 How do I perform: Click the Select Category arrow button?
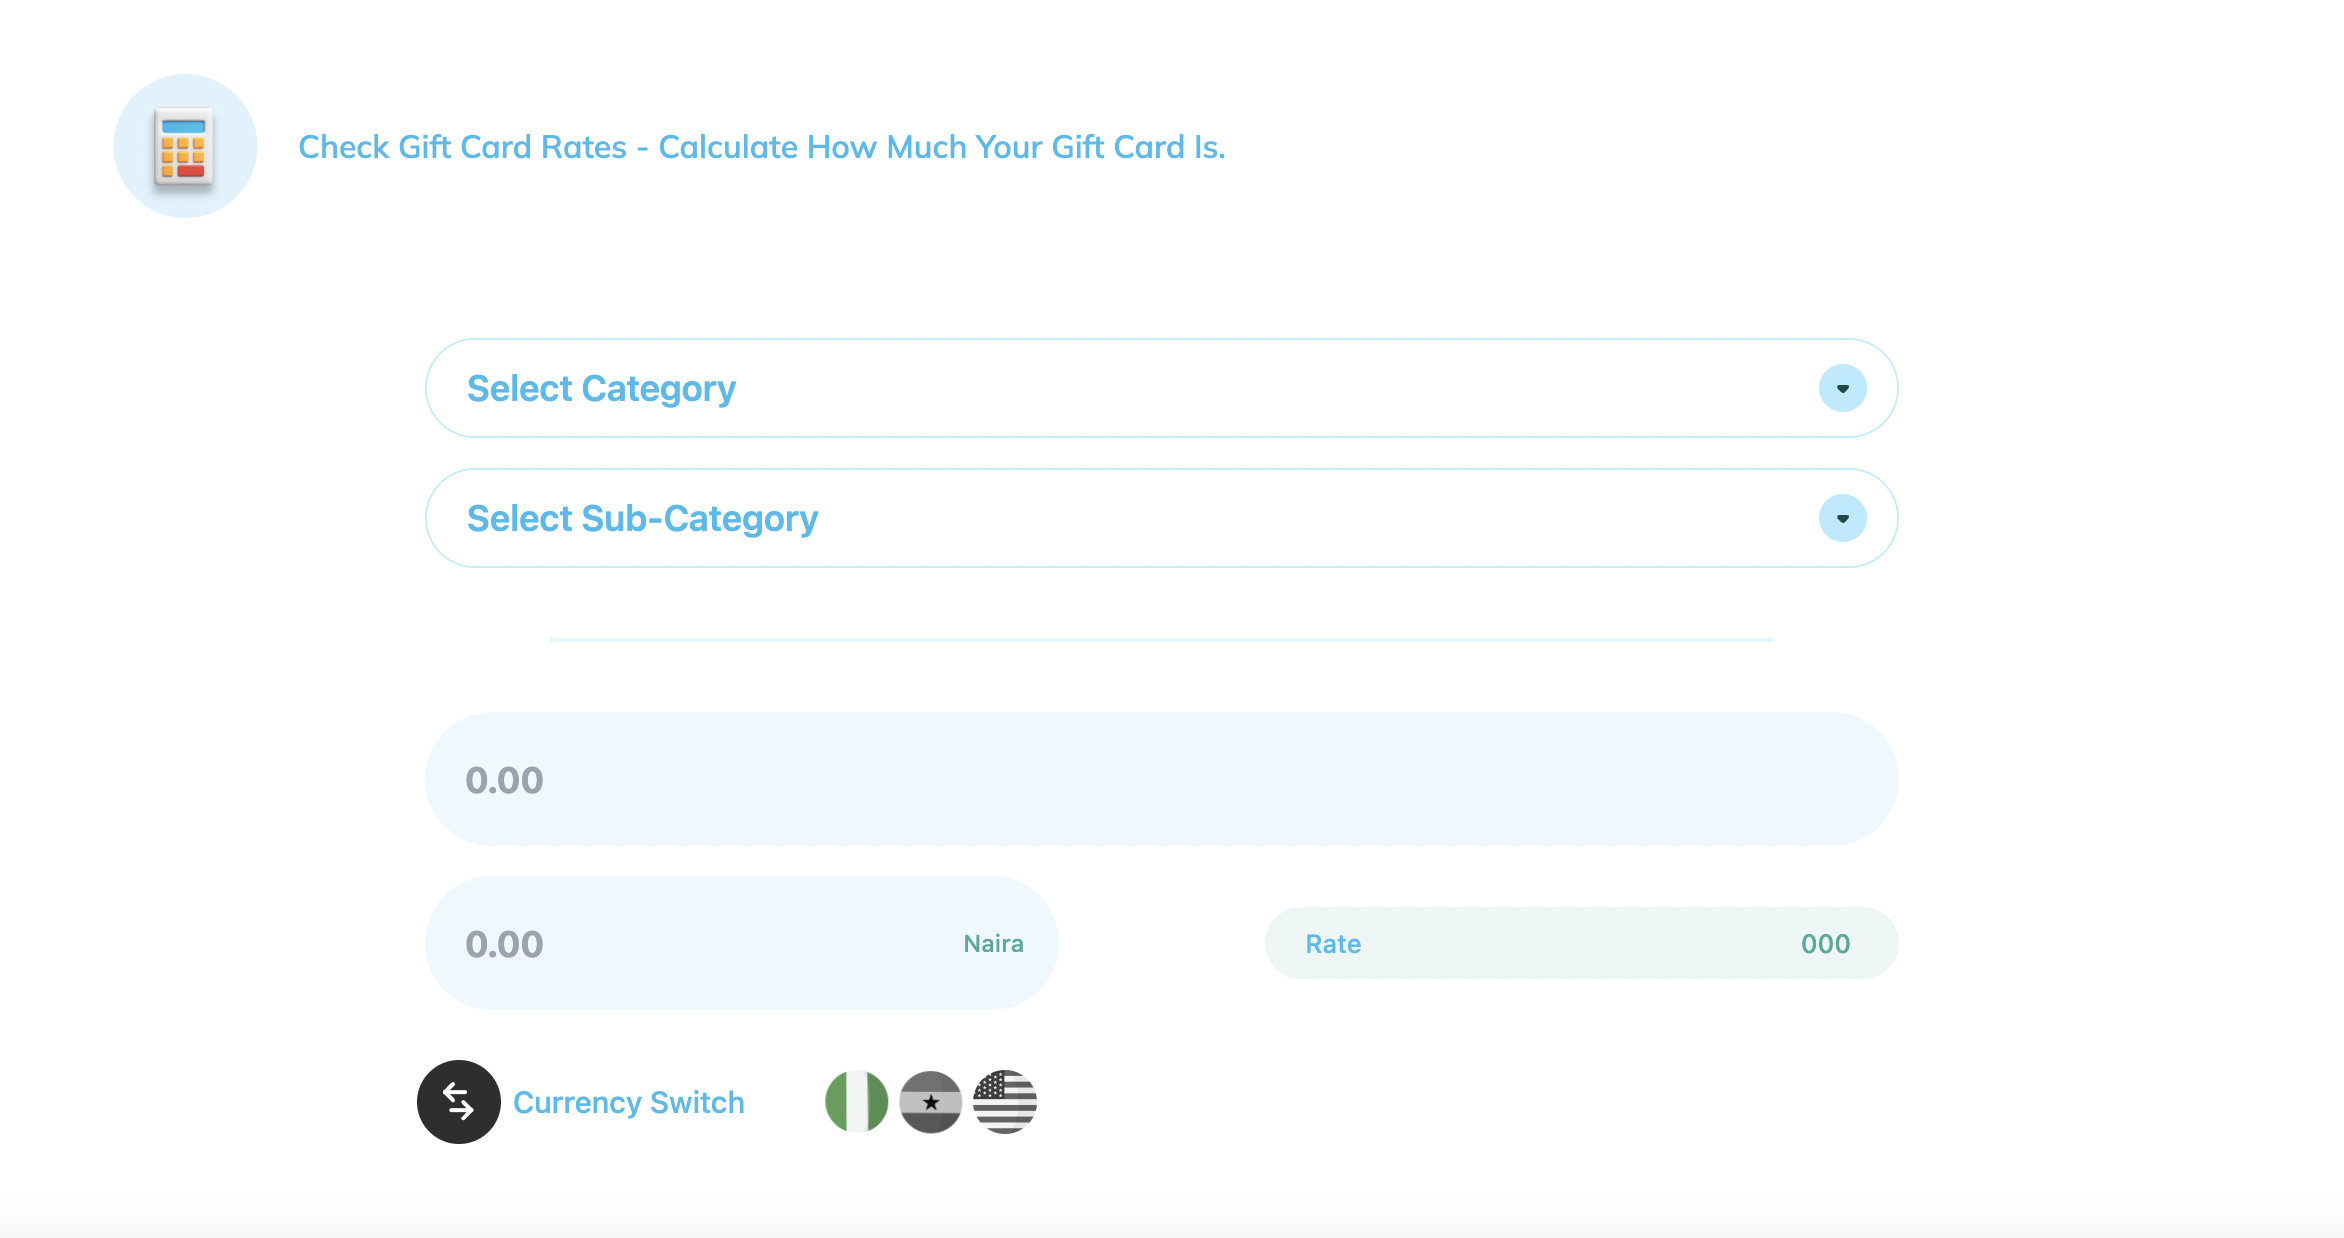[1843, 388]
